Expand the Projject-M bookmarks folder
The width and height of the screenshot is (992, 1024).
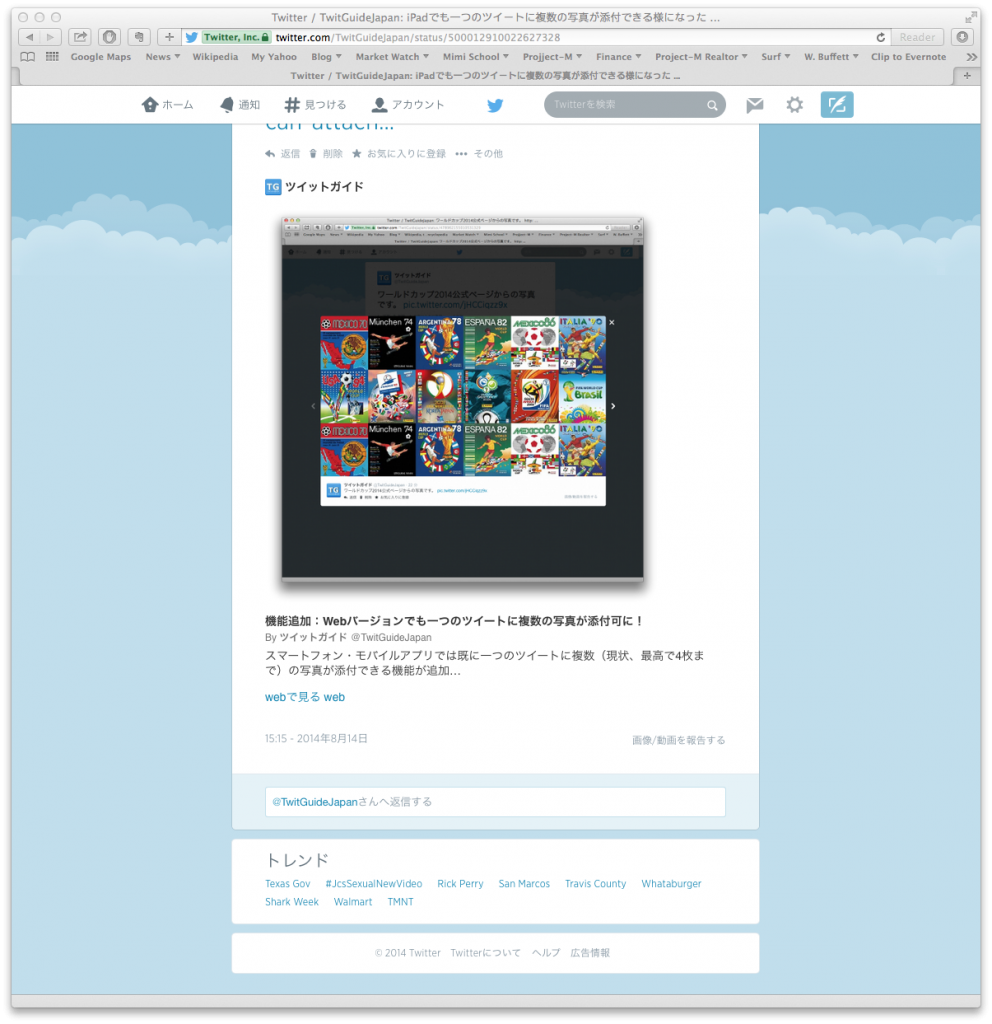[552, 57]
